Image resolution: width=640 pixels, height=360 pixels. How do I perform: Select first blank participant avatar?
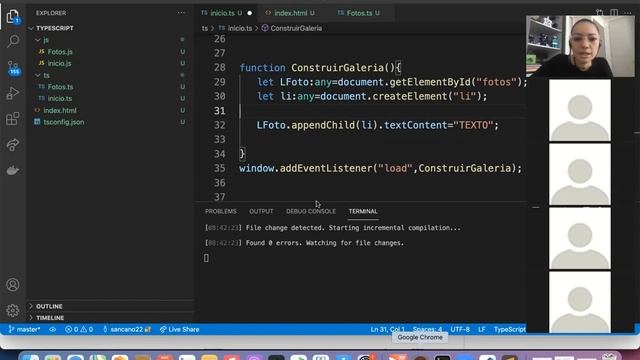pos(580,110)
